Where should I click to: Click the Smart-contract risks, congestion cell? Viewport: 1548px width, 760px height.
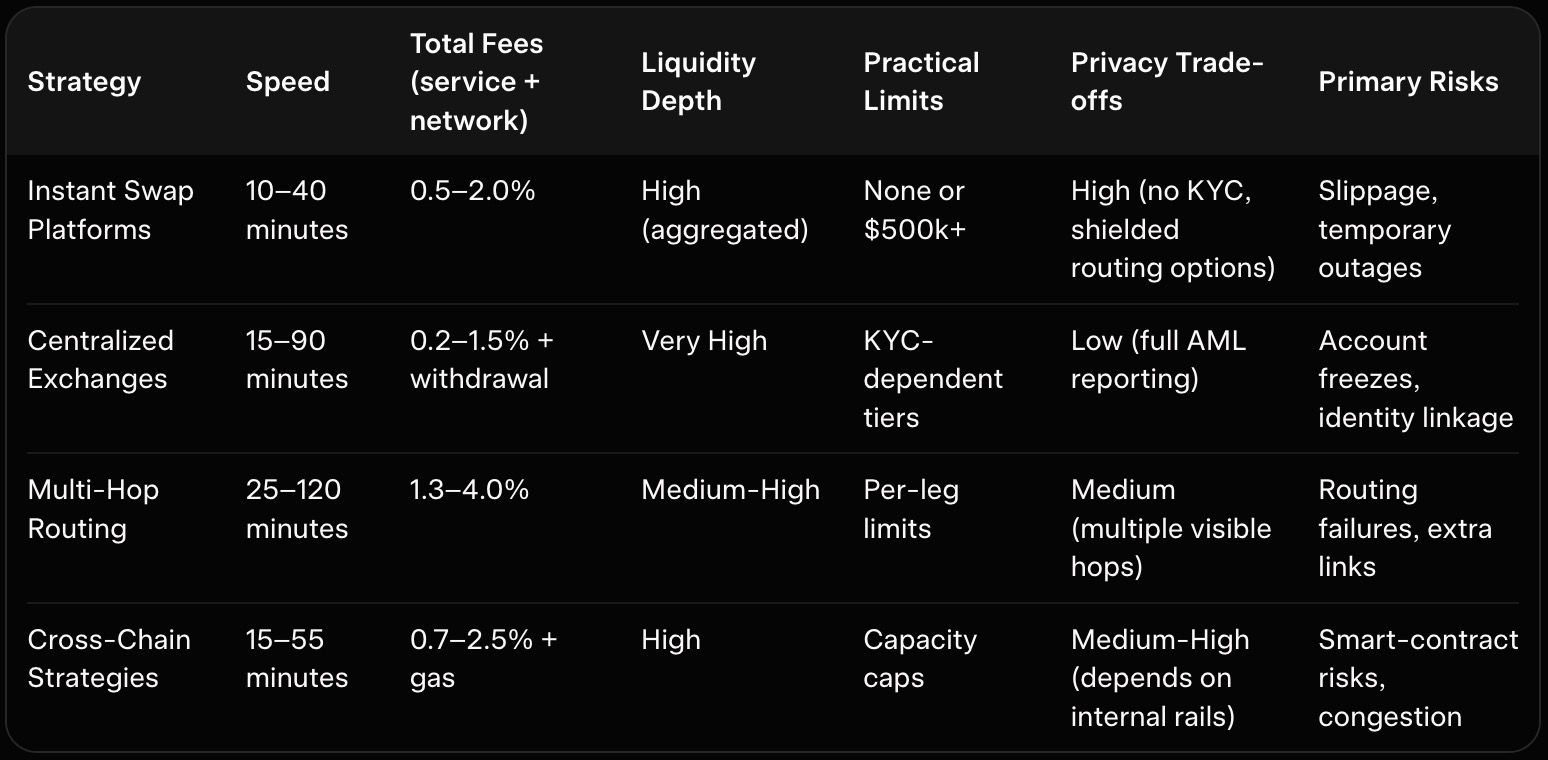click(1417, 678)
